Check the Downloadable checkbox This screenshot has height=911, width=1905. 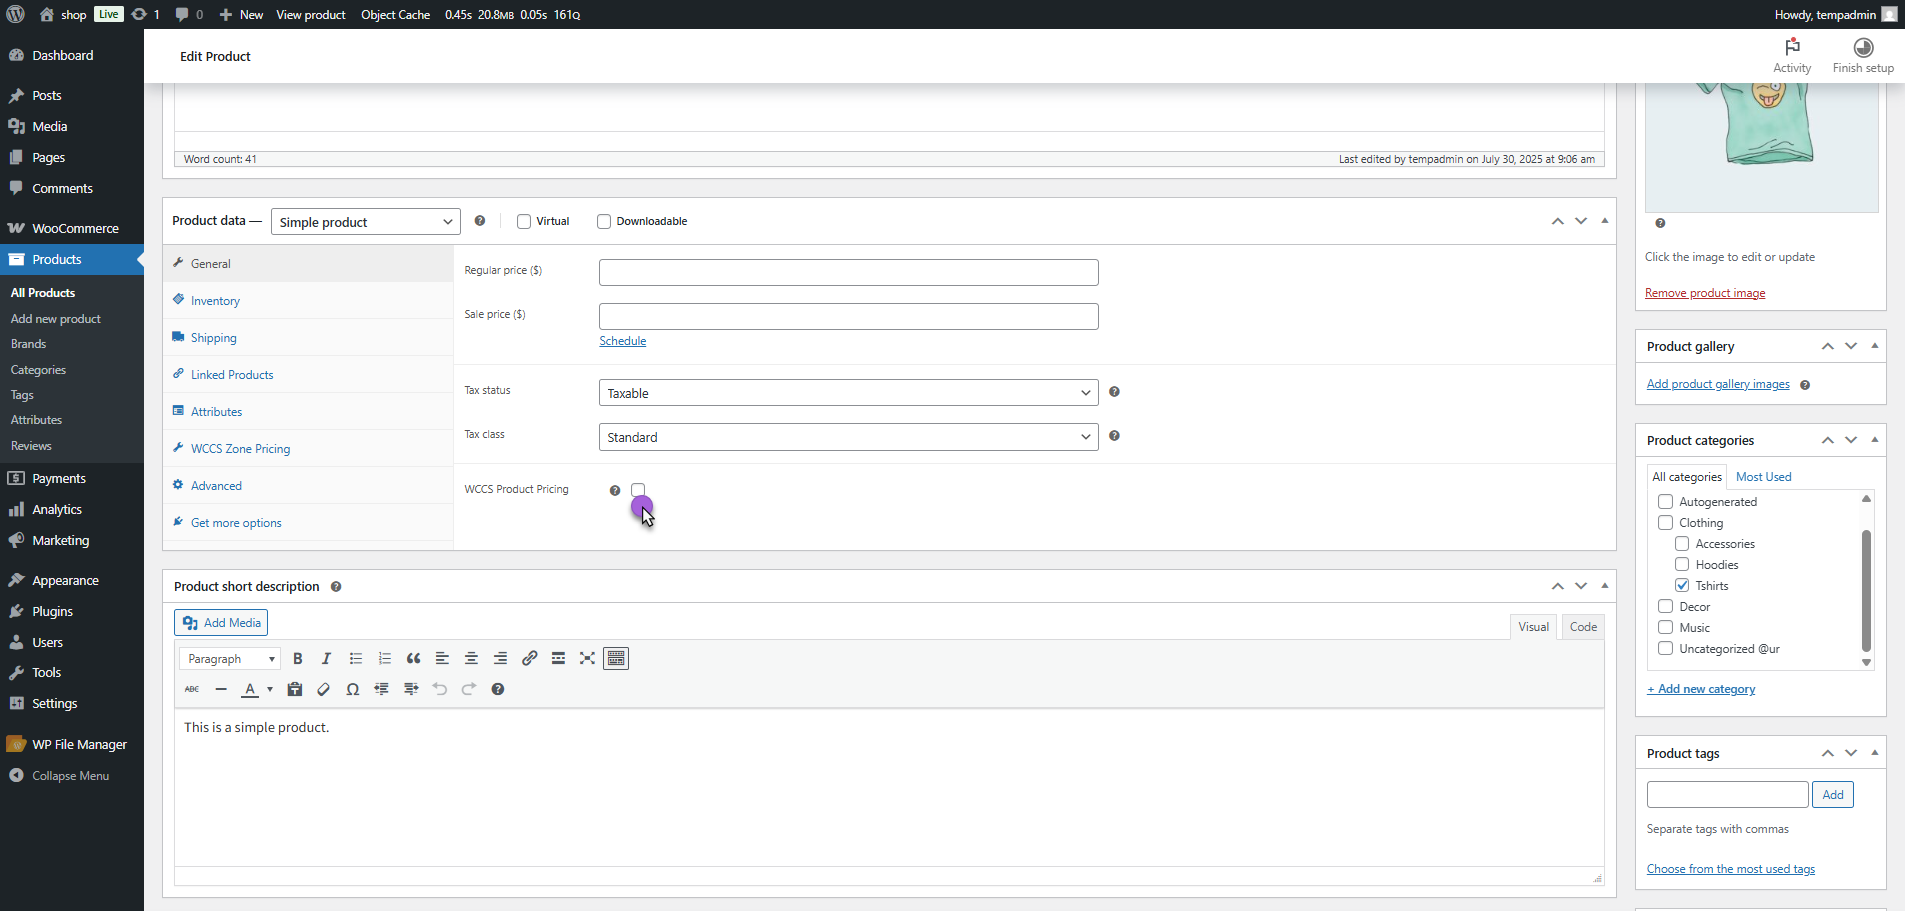[604, 222]
